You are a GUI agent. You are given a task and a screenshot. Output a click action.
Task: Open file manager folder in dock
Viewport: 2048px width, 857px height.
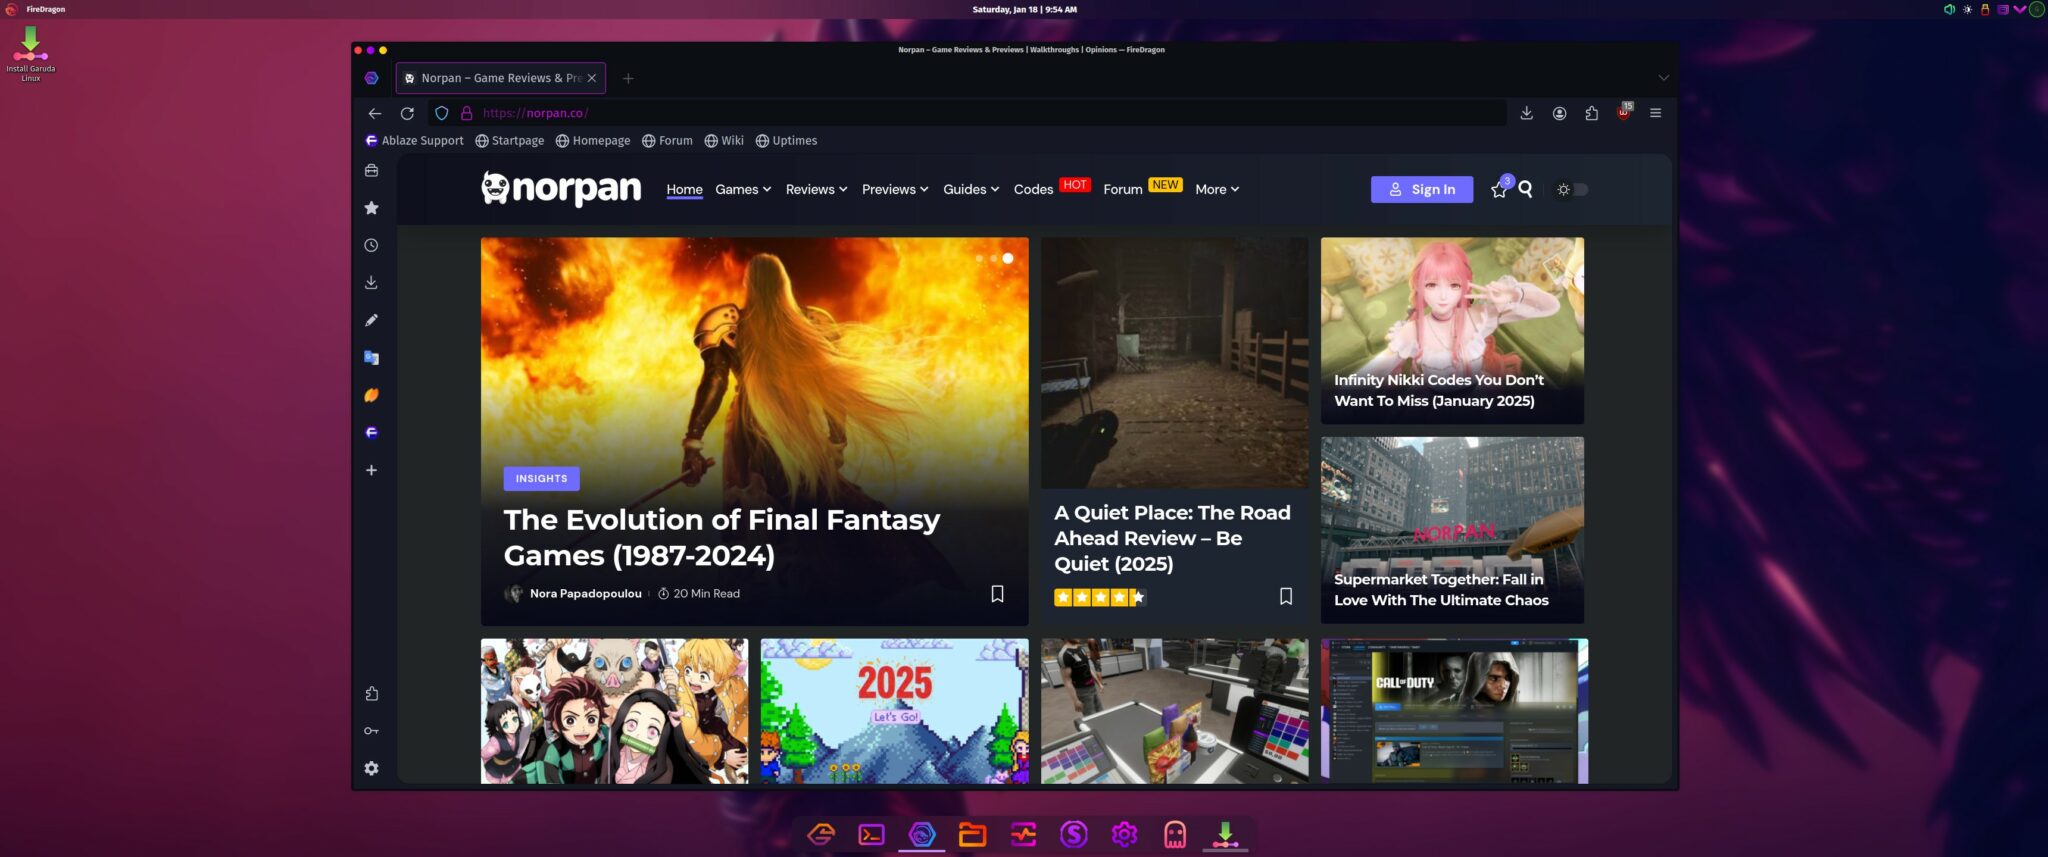coord(972,834)
